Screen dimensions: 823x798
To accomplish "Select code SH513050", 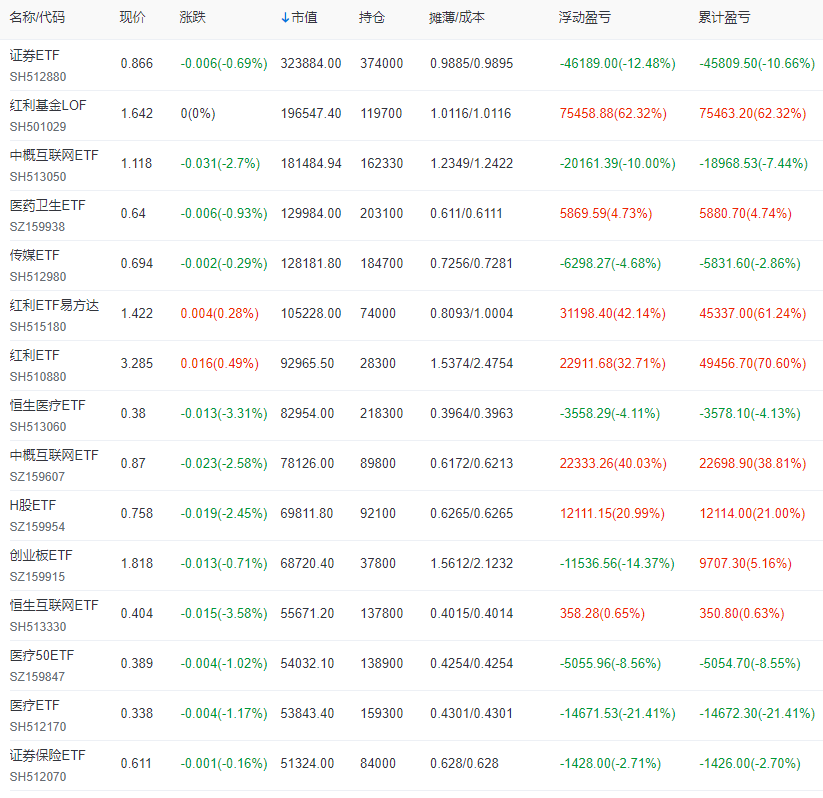I will pos(38,177).
